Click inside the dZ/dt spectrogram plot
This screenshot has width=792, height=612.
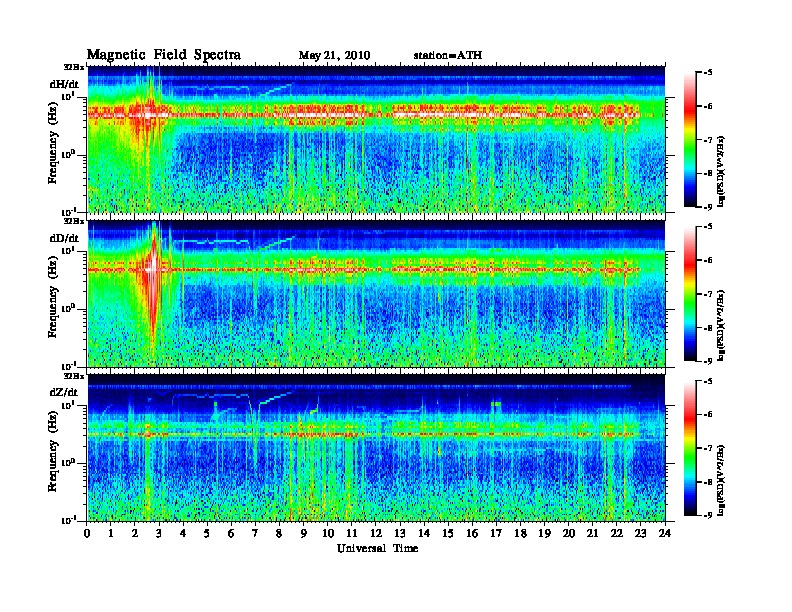pos(376,447)
